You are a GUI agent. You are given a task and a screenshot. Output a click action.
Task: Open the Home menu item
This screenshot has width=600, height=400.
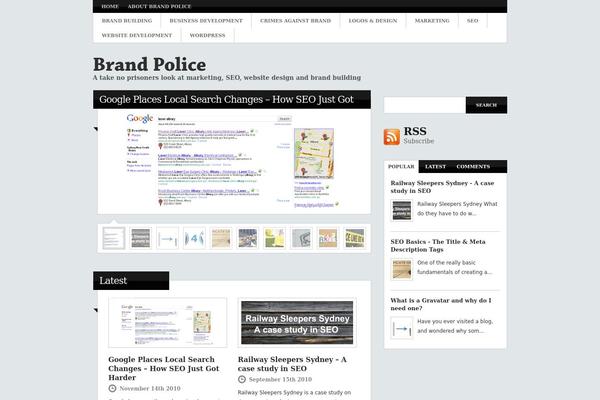pos(110,7)
